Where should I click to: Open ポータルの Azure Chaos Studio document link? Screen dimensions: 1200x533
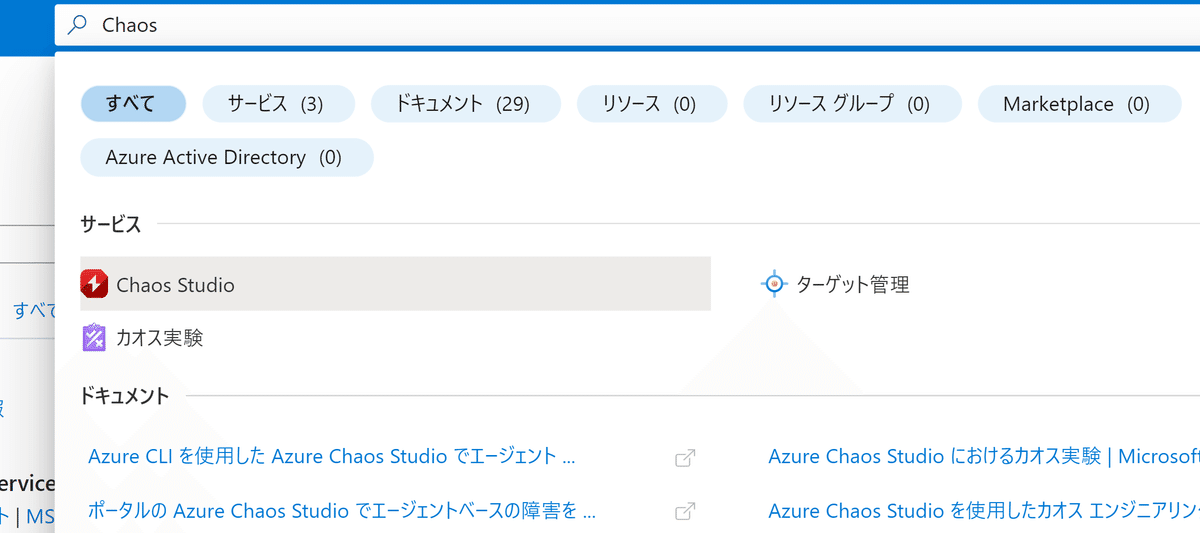pyautogui.click(x=342, y=511)
